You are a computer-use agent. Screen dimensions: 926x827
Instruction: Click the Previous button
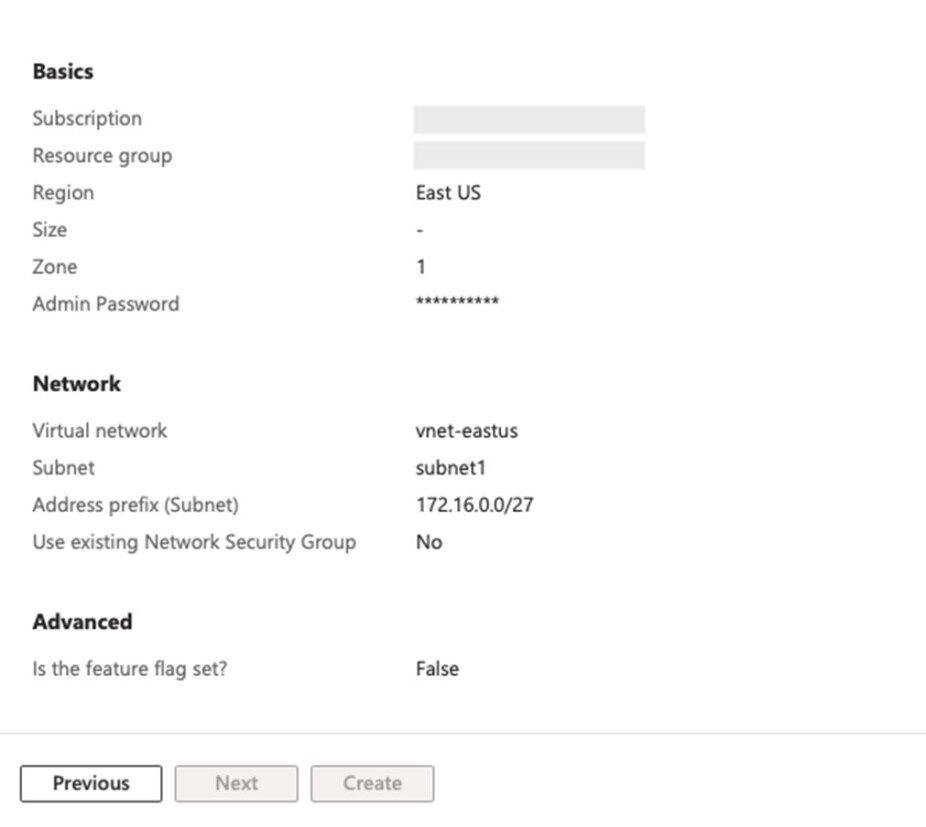pyautogui.click(x=91, y=783)
